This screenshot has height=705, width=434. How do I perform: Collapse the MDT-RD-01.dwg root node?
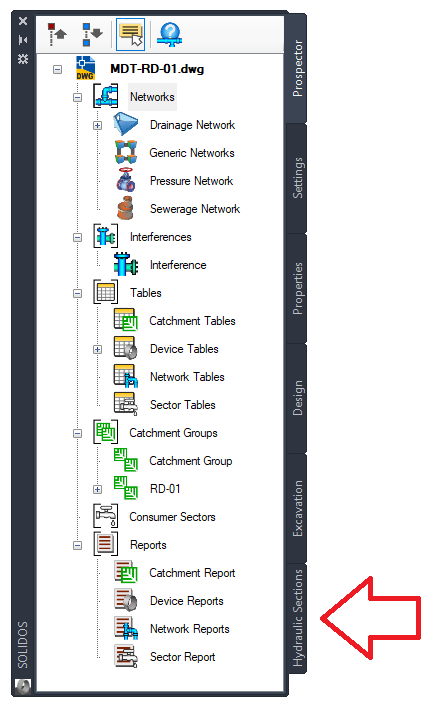point(58,70)
